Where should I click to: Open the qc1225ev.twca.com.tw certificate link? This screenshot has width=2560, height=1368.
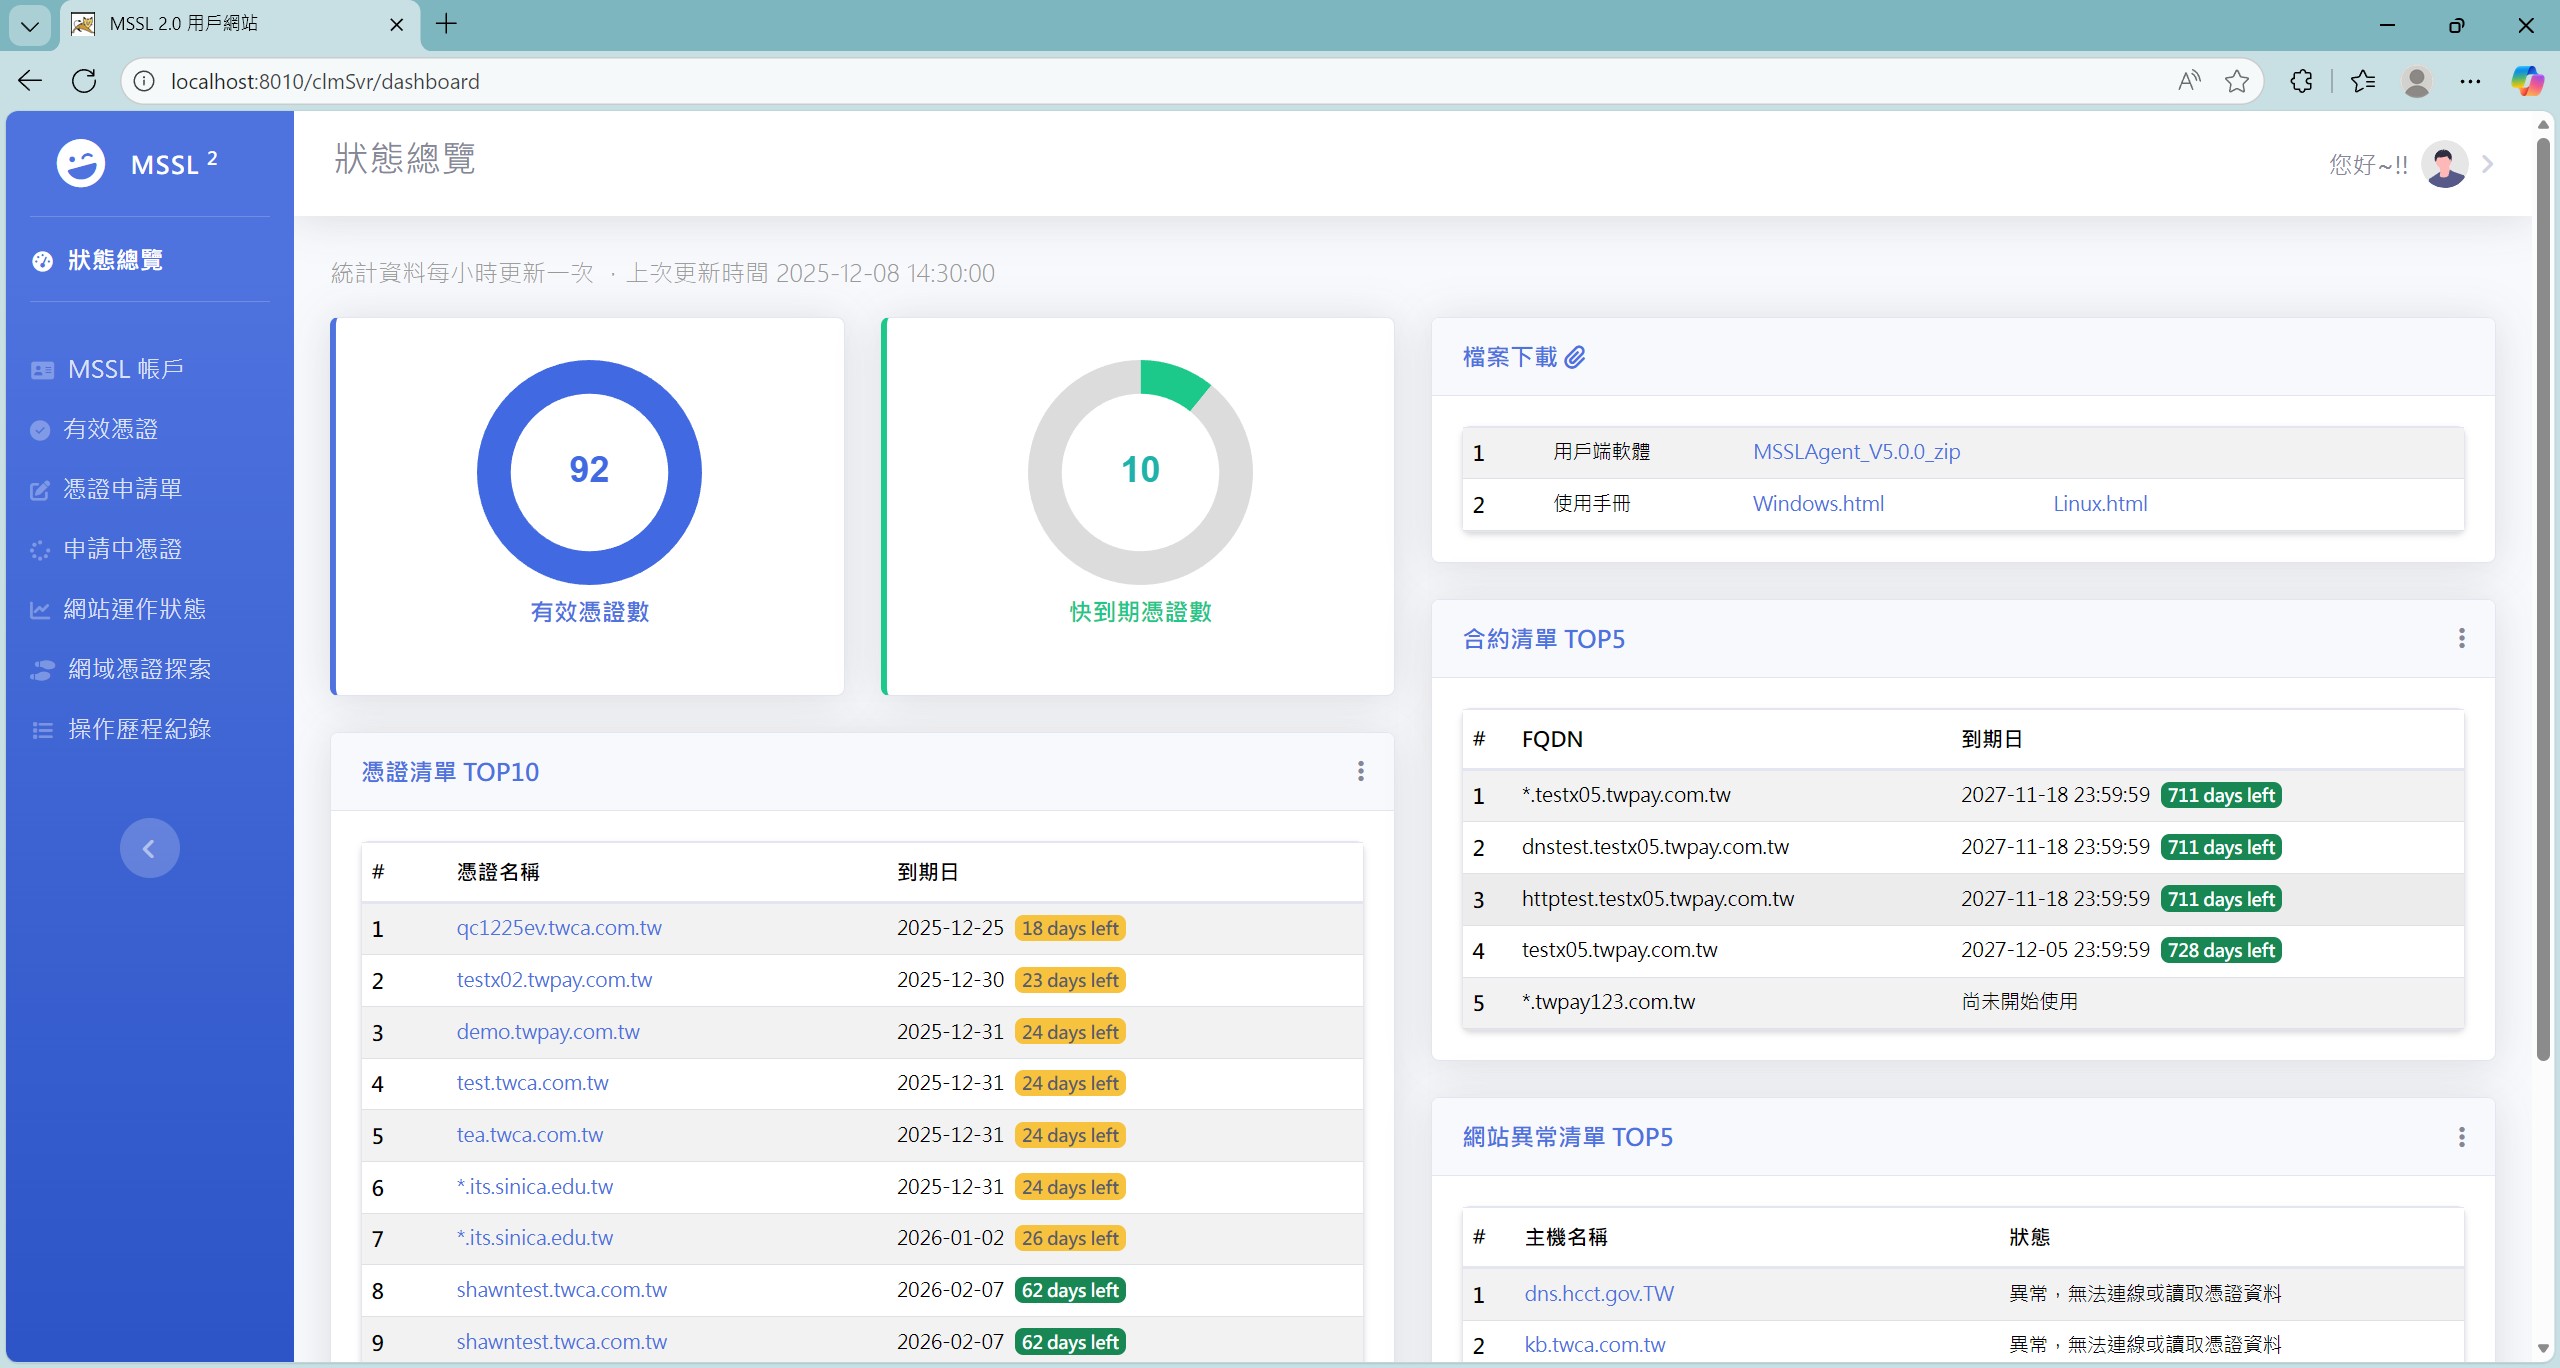pyautogui.click(x=559, y=928)
